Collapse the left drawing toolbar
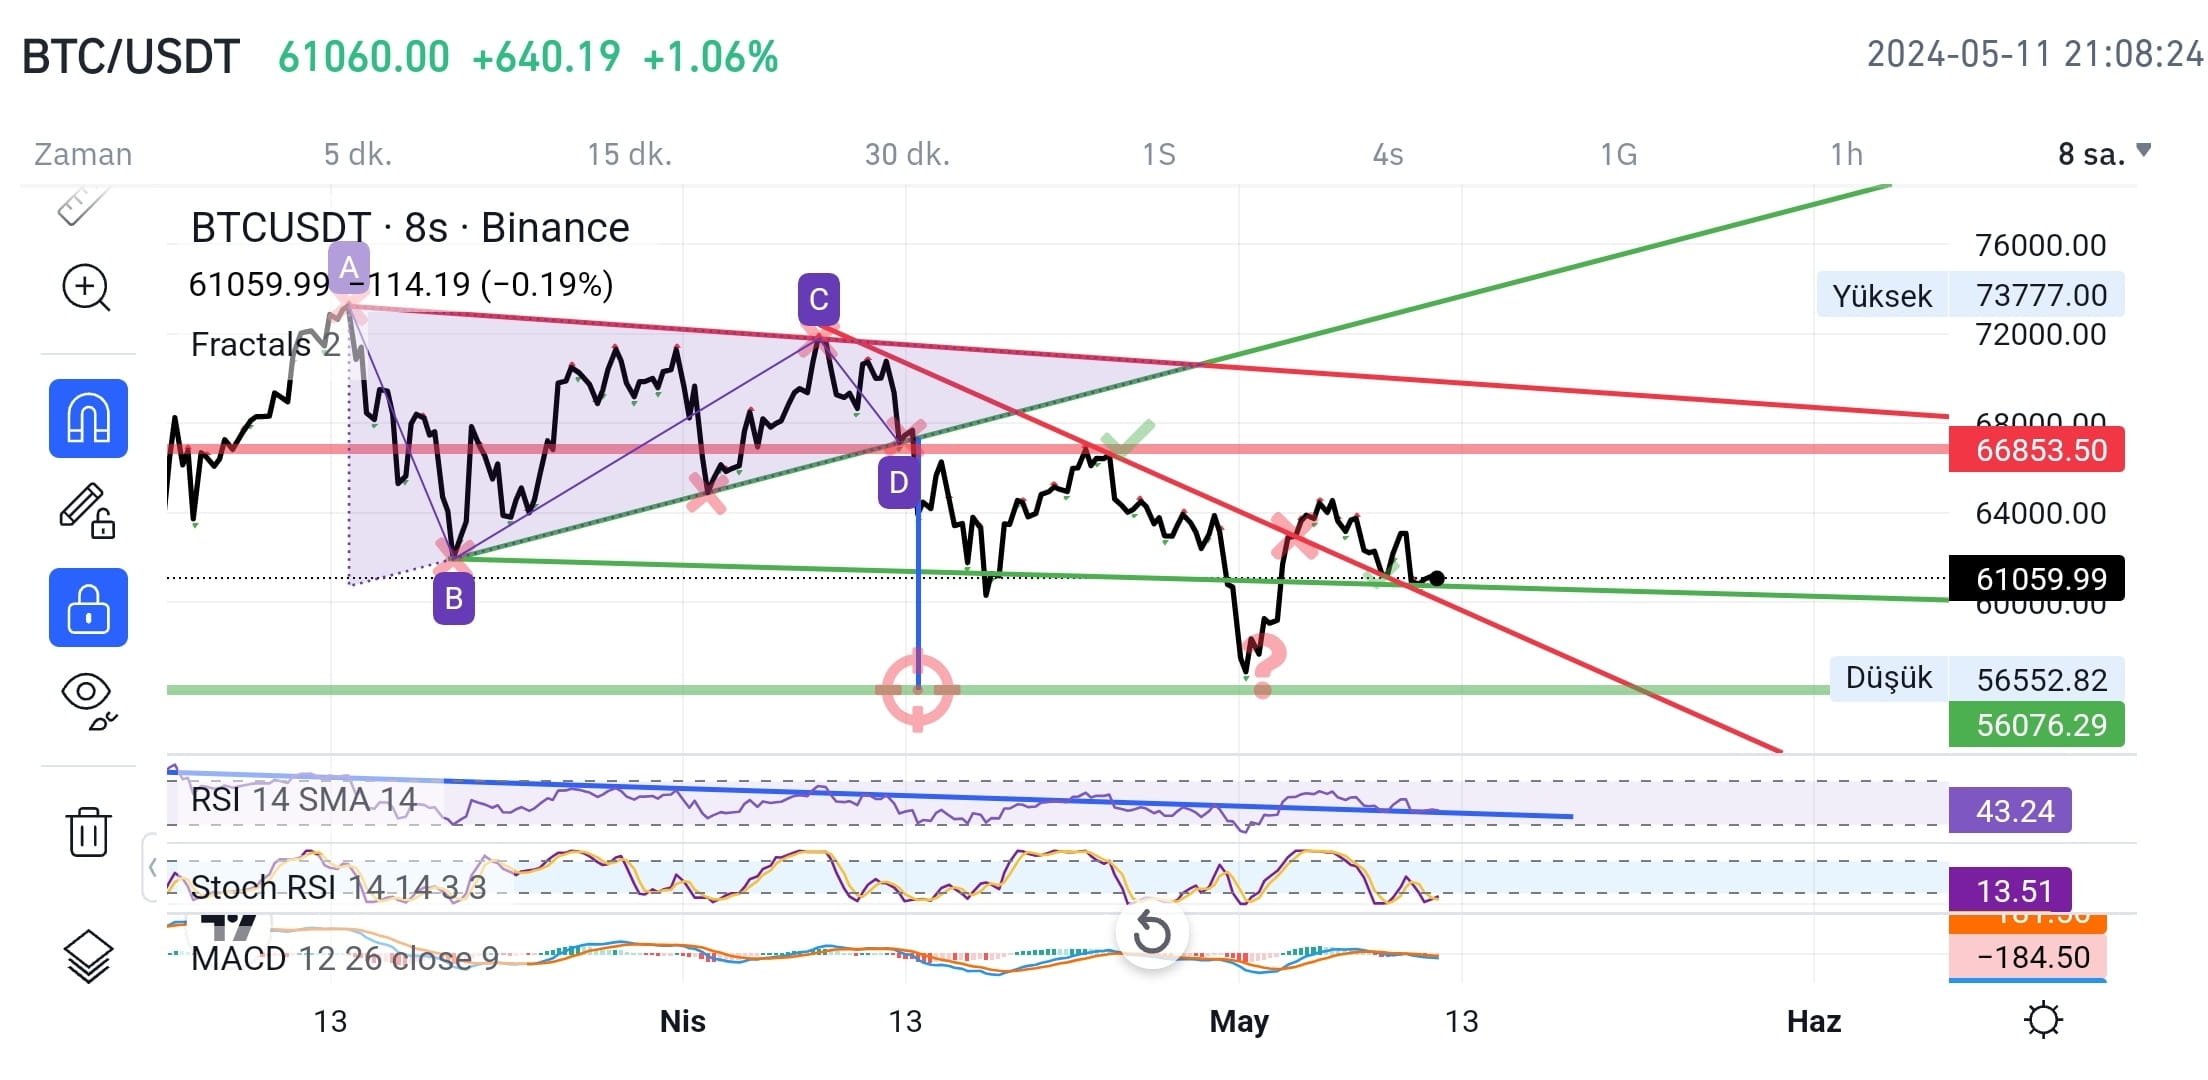The image size is (2208, 1080). pyautogui.click(x=152, y=868)
